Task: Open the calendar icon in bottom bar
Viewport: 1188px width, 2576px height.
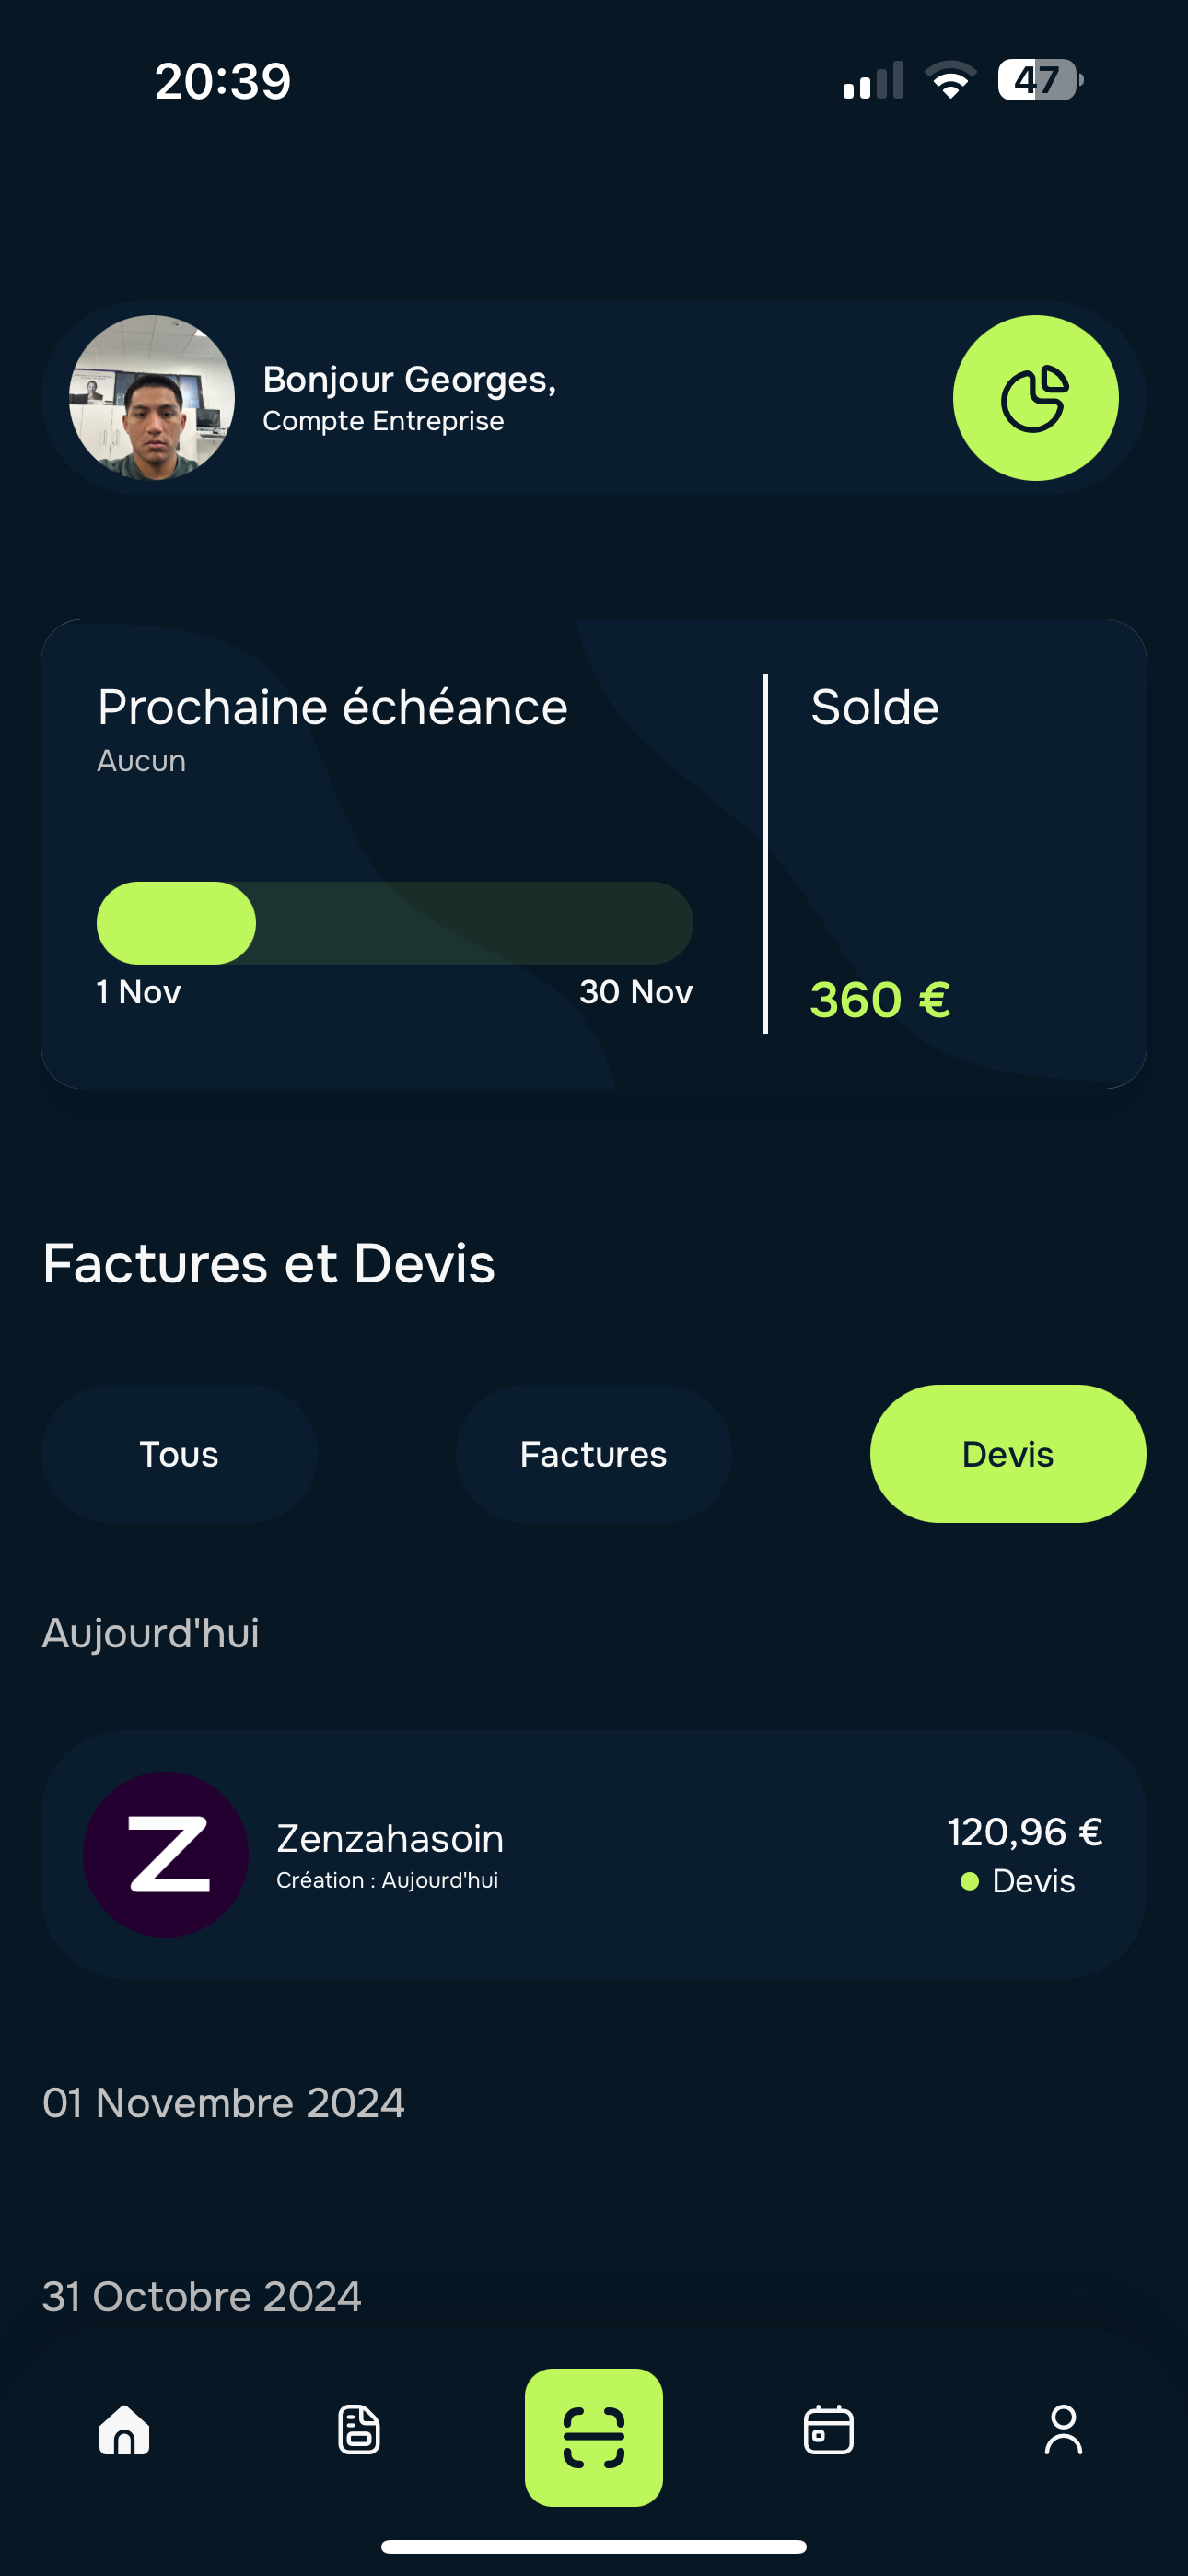Action: (829, 2430)
